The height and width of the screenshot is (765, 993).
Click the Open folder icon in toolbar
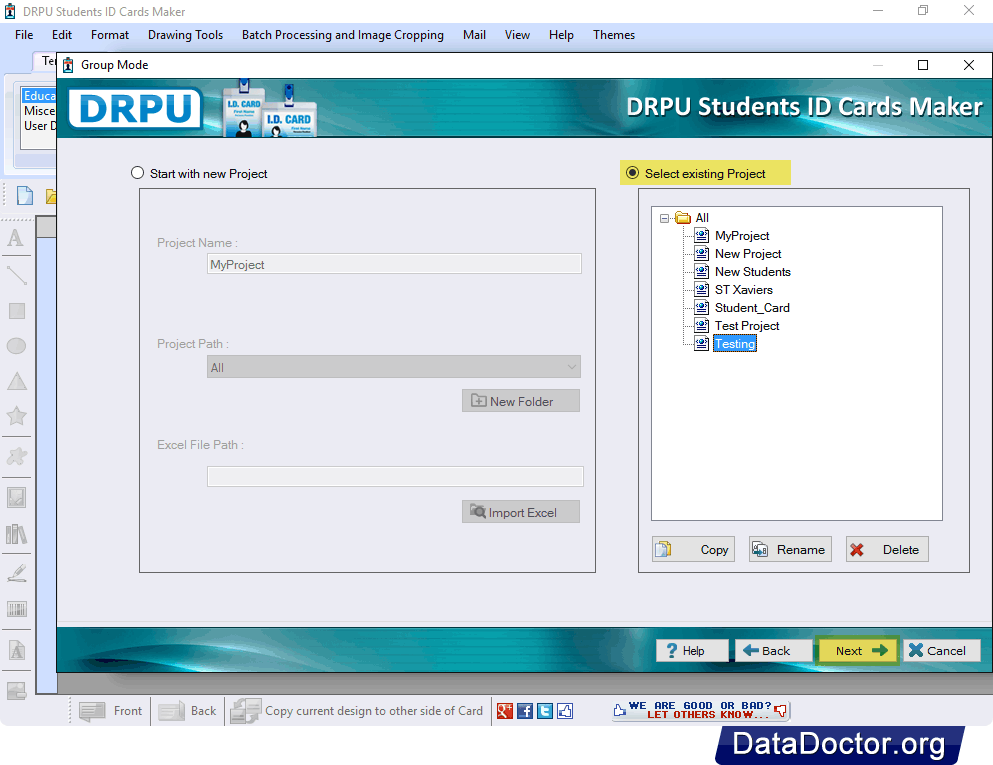pyautogui.click(x=51, y=196)
